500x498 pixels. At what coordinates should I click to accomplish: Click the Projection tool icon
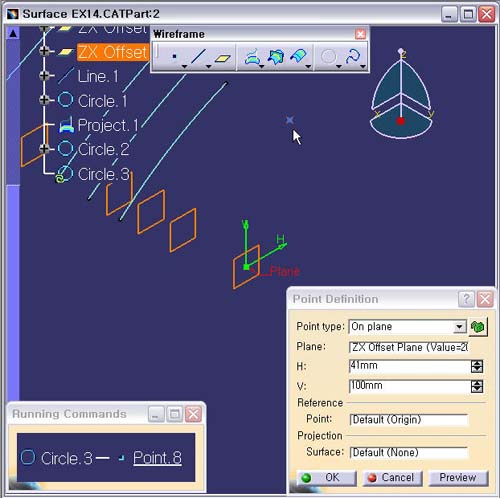point(252,57)
